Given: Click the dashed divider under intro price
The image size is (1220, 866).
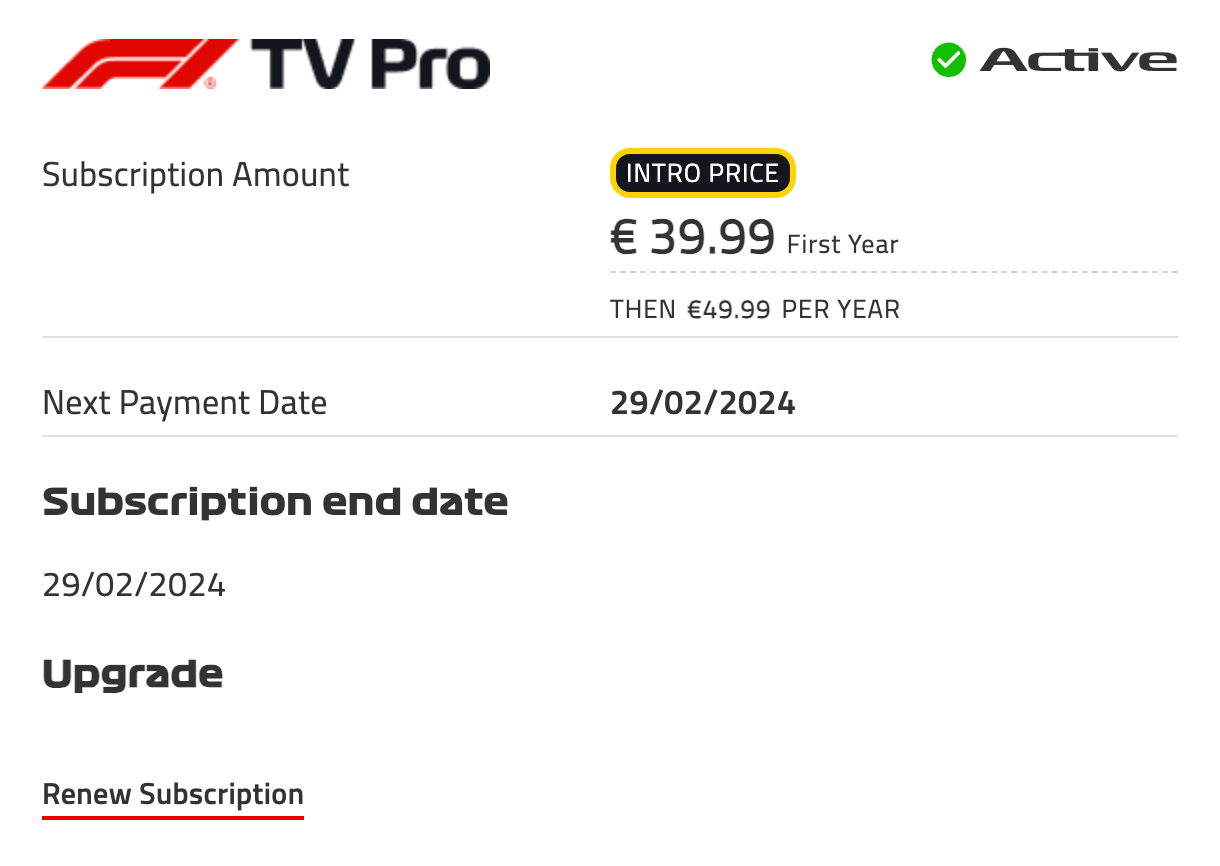Looking at the screenshot, I should tap(894, 272).
